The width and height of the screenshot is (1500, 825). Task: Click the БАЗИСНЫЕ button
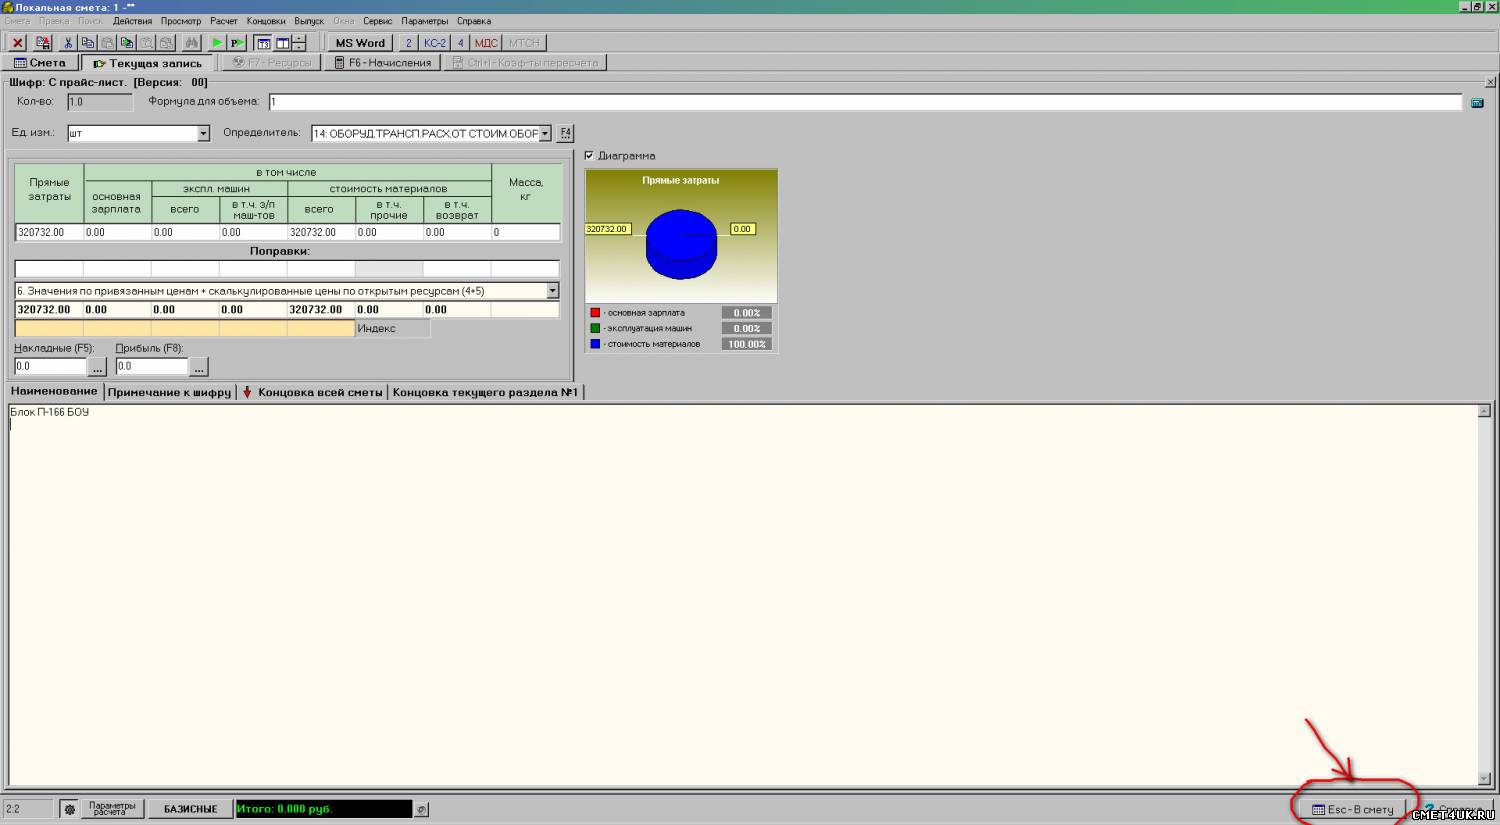(190, 809)
